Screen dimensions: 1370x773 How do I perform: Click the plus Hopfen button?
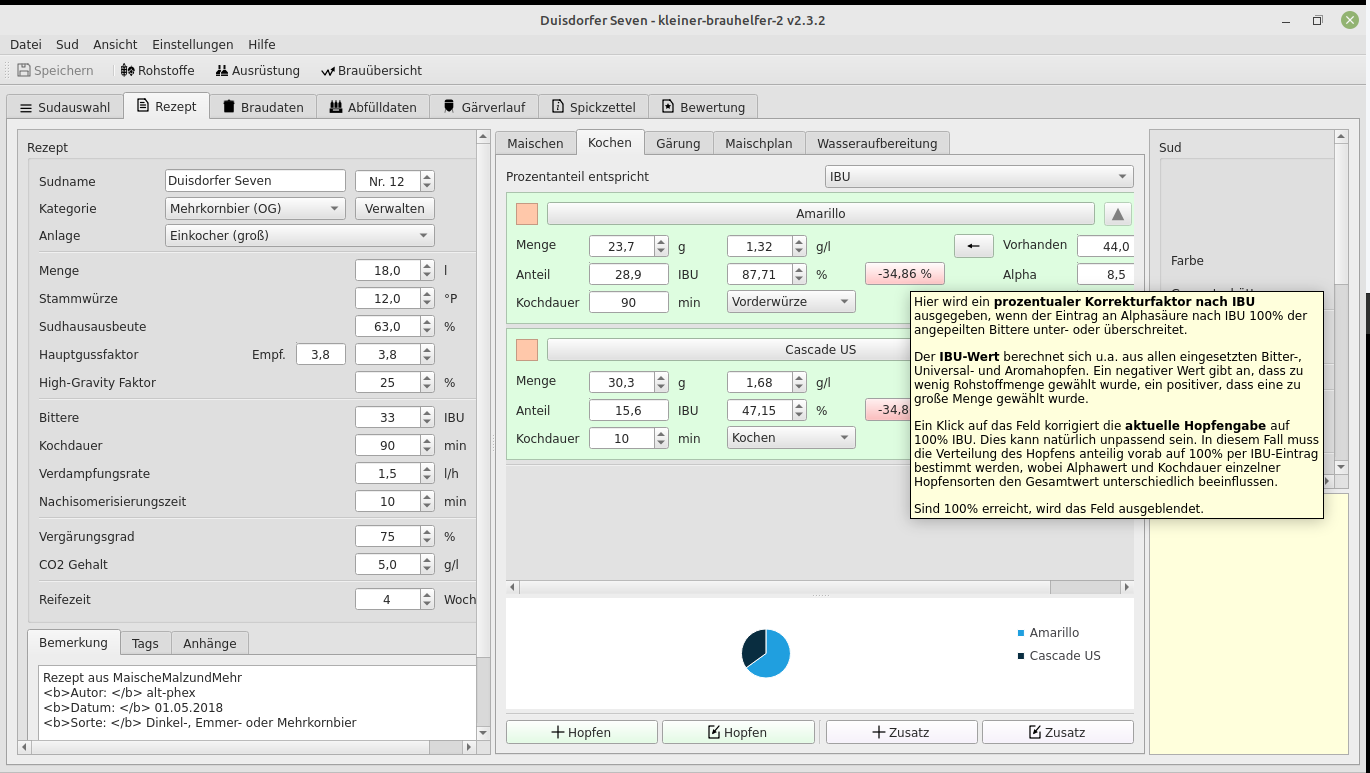[581, 732]
